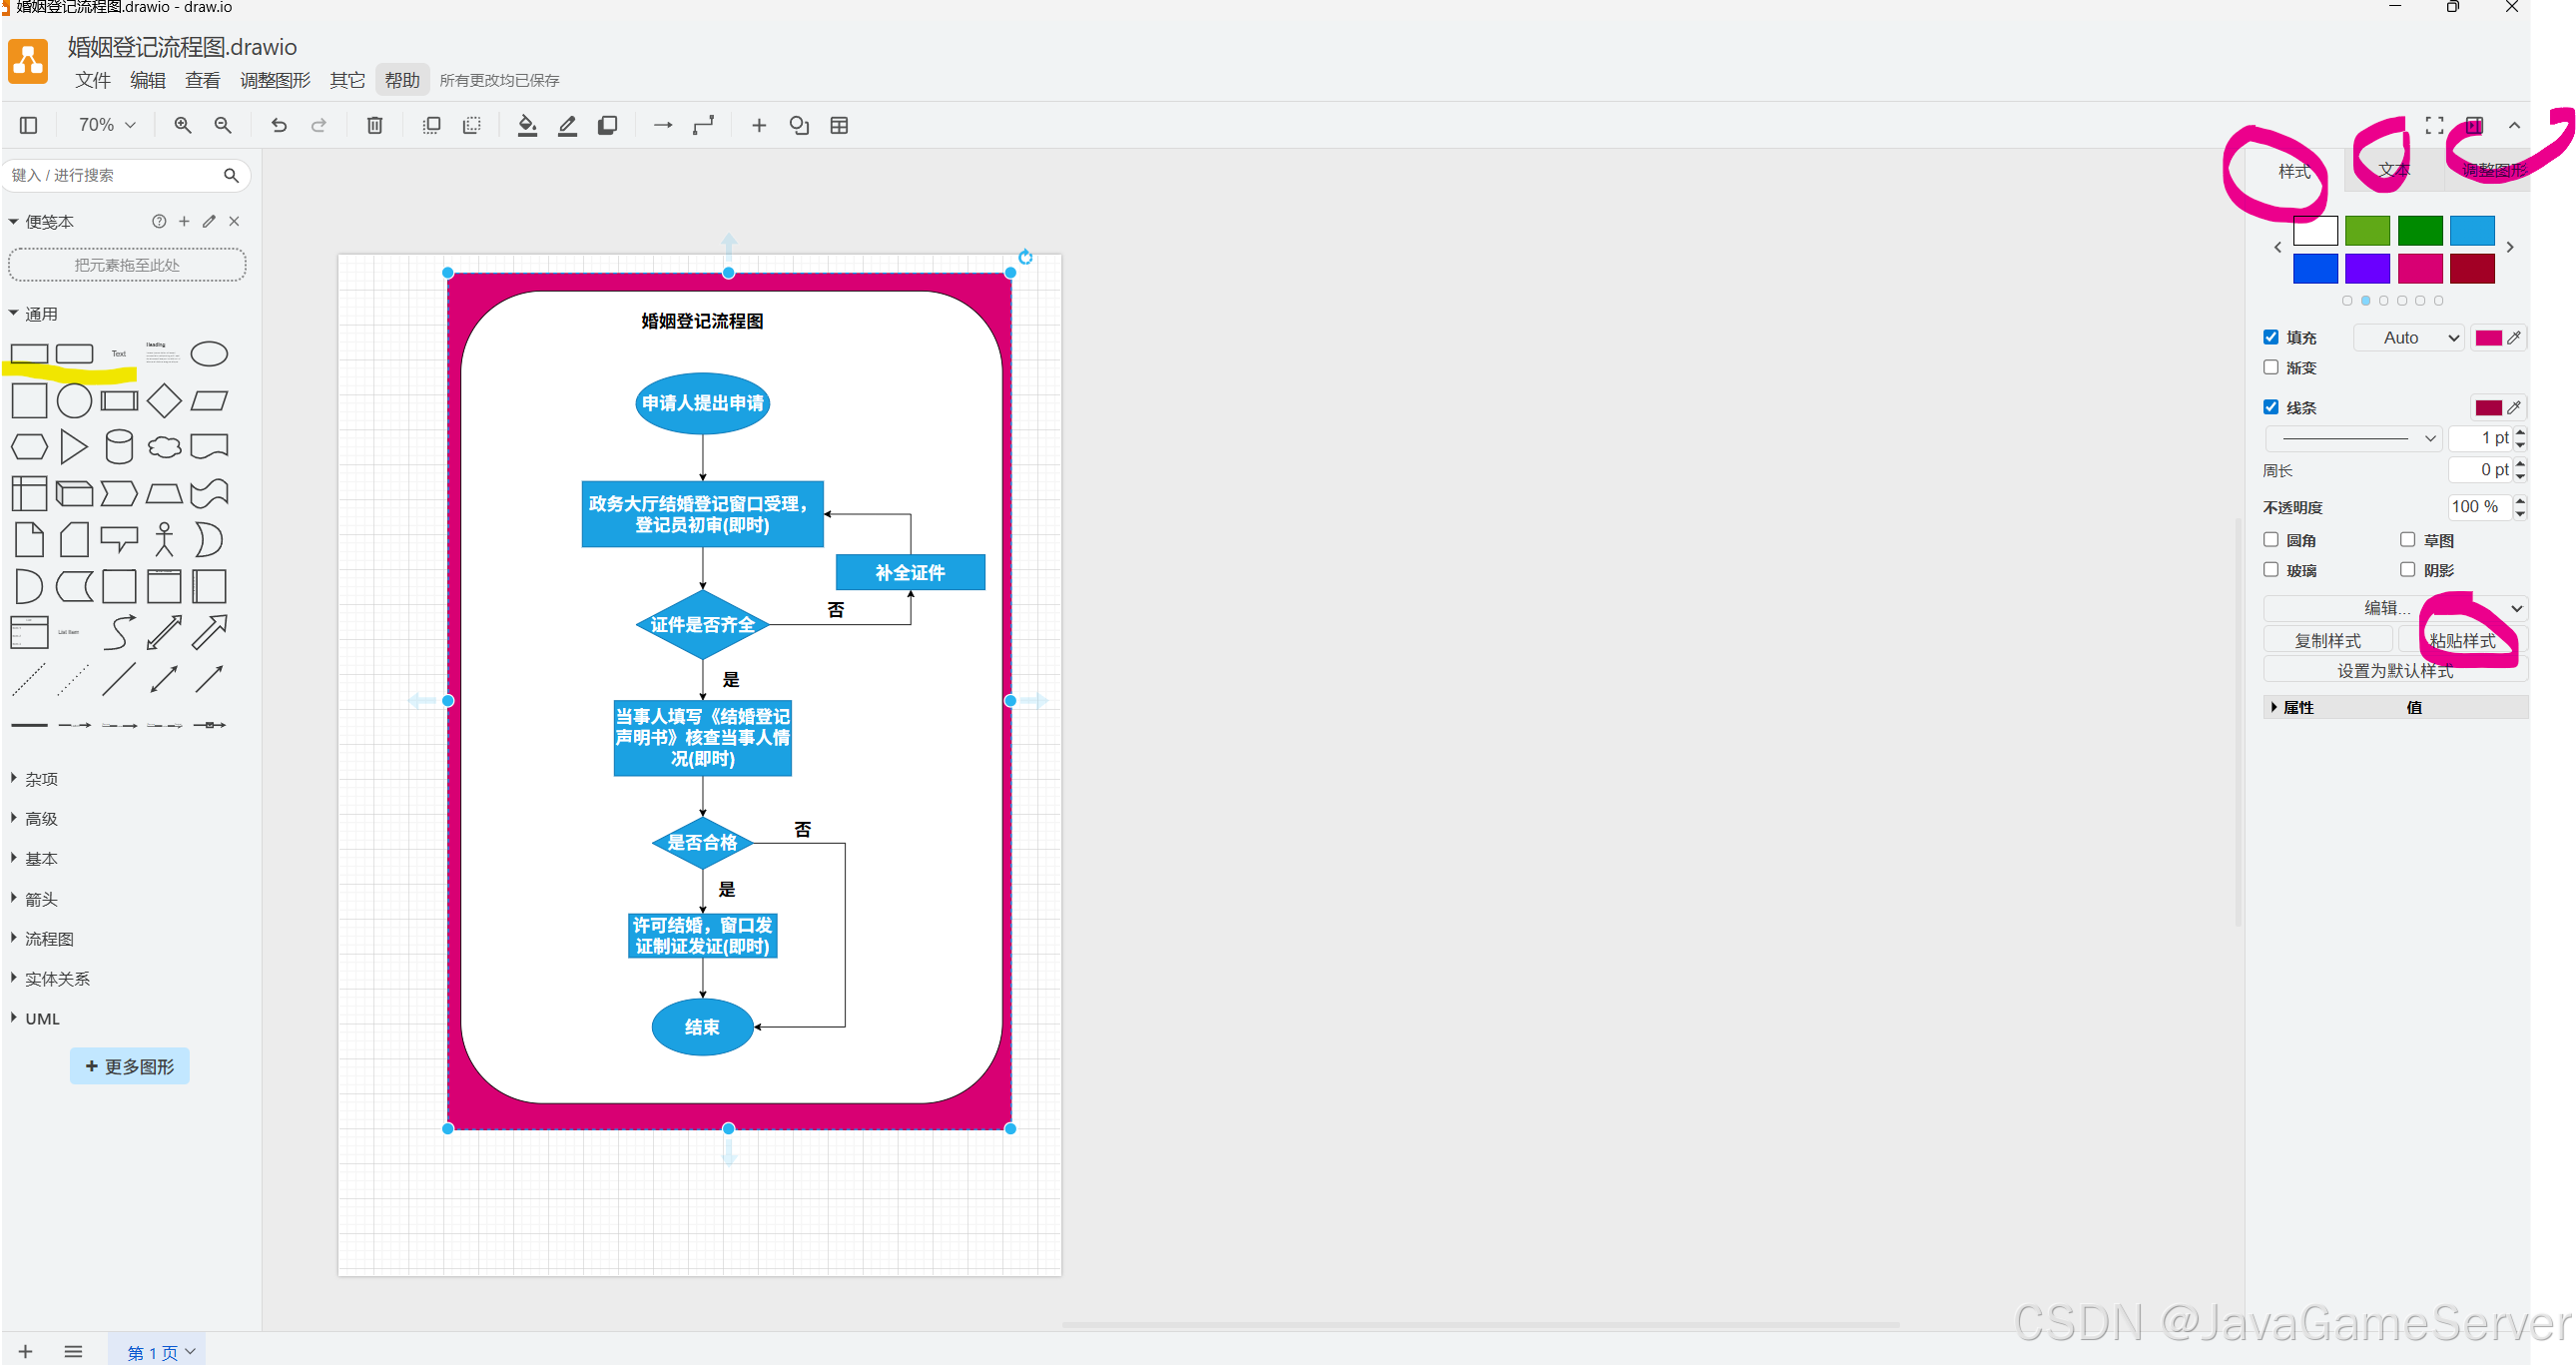Open the 调整图形 menu

(x=275, y=80)
